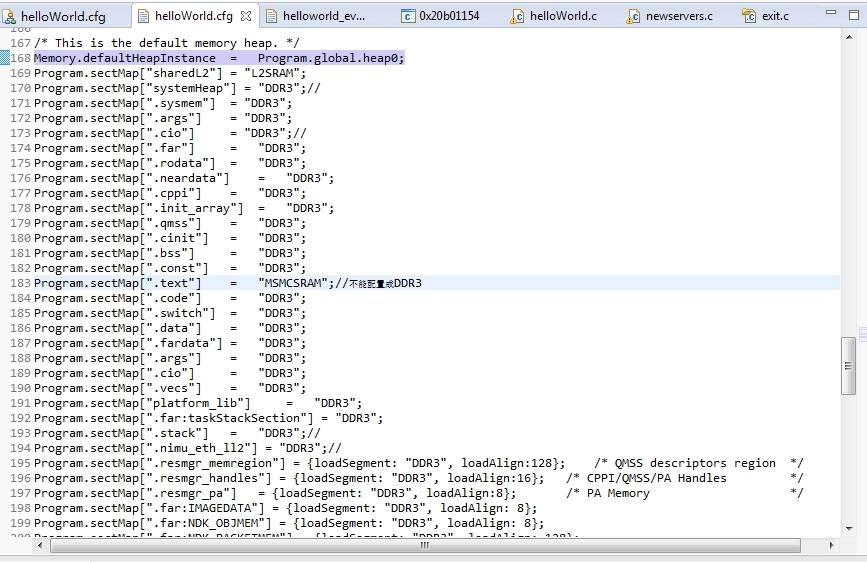Minimize the editor area
Image resolution: width=867 pixels, height=562 pixels.
pos(831,13)
